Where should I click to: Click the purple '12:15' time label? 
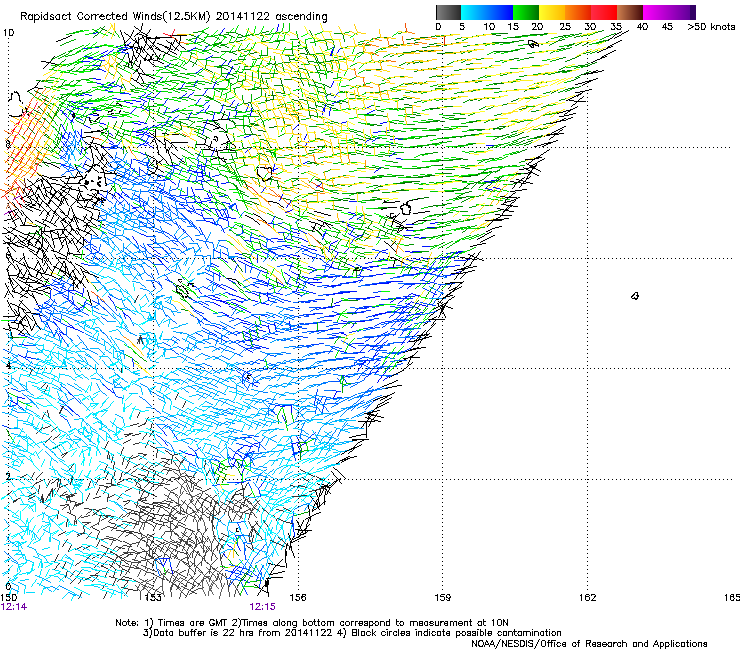[x=262, y=607]
